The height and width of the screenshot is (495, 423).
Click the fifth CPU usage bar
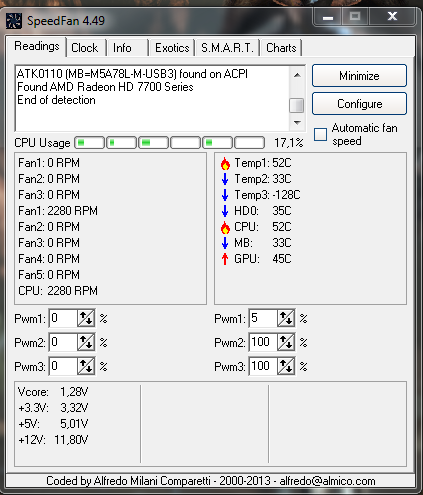tap(217, 143)
